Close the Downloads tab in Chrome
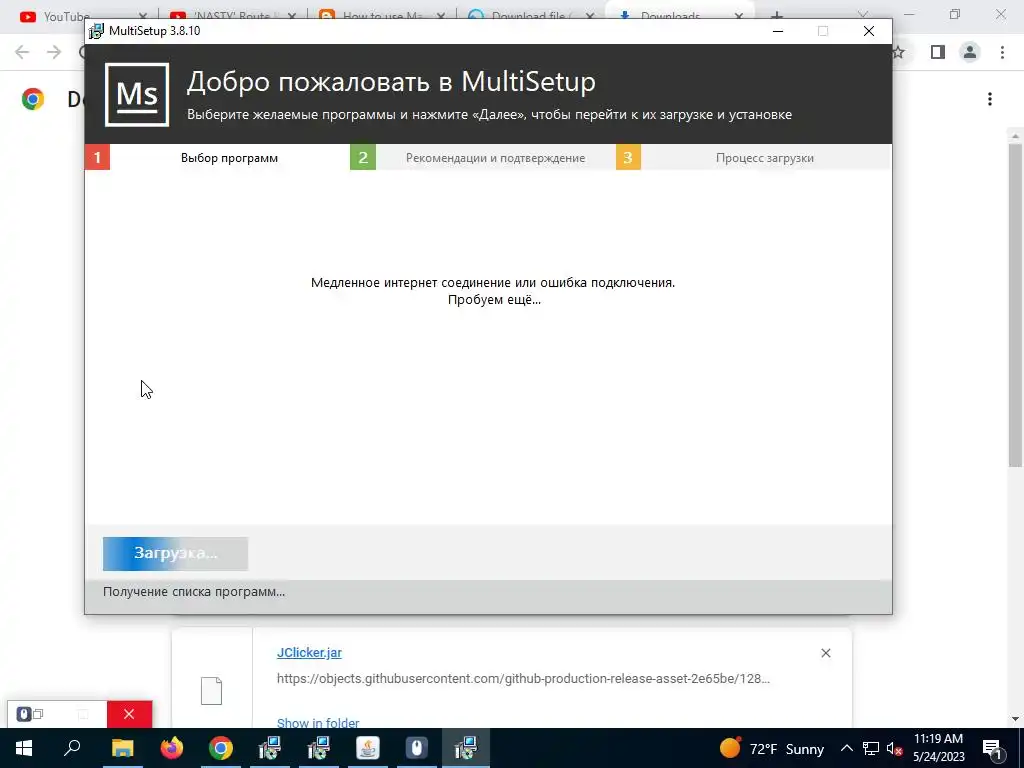The width and height of the screenshot is (1024, 768). [739, 16]
